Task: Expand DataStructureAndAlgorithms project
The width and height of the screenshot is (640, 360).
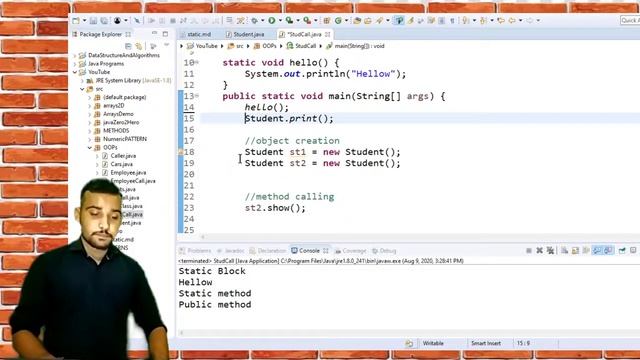Action: tap(75, 56)
